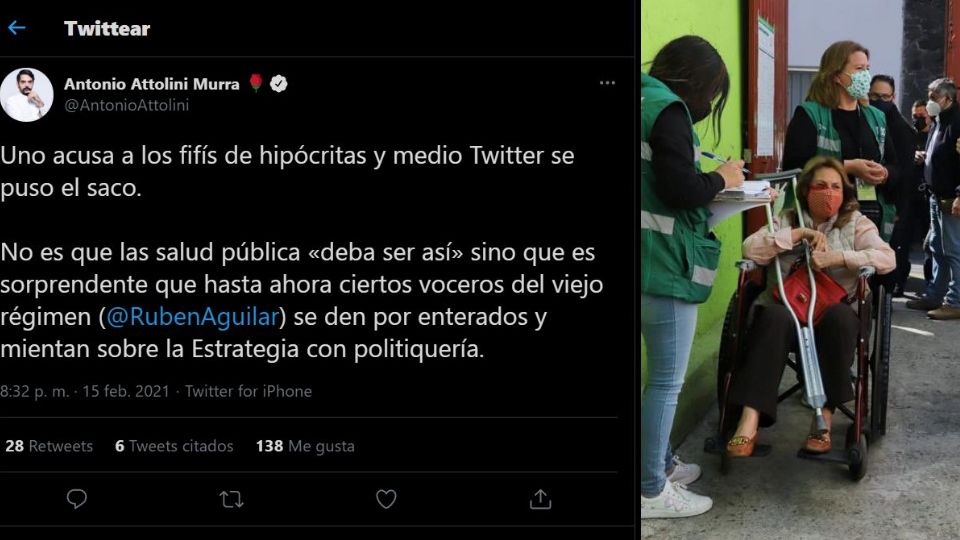Screen dimensions: 960x540
Task: Click the Twitter for iPhone source label
Action: pyautogui.click(x=248, y=391)
